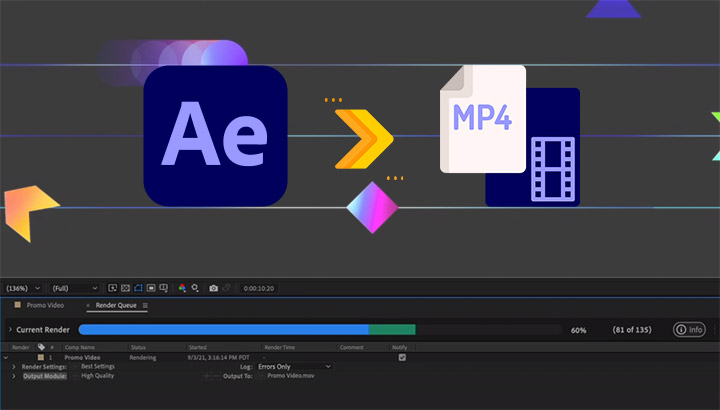Expand the Render Settings row

pyautogui.click(x=14, y=367)
